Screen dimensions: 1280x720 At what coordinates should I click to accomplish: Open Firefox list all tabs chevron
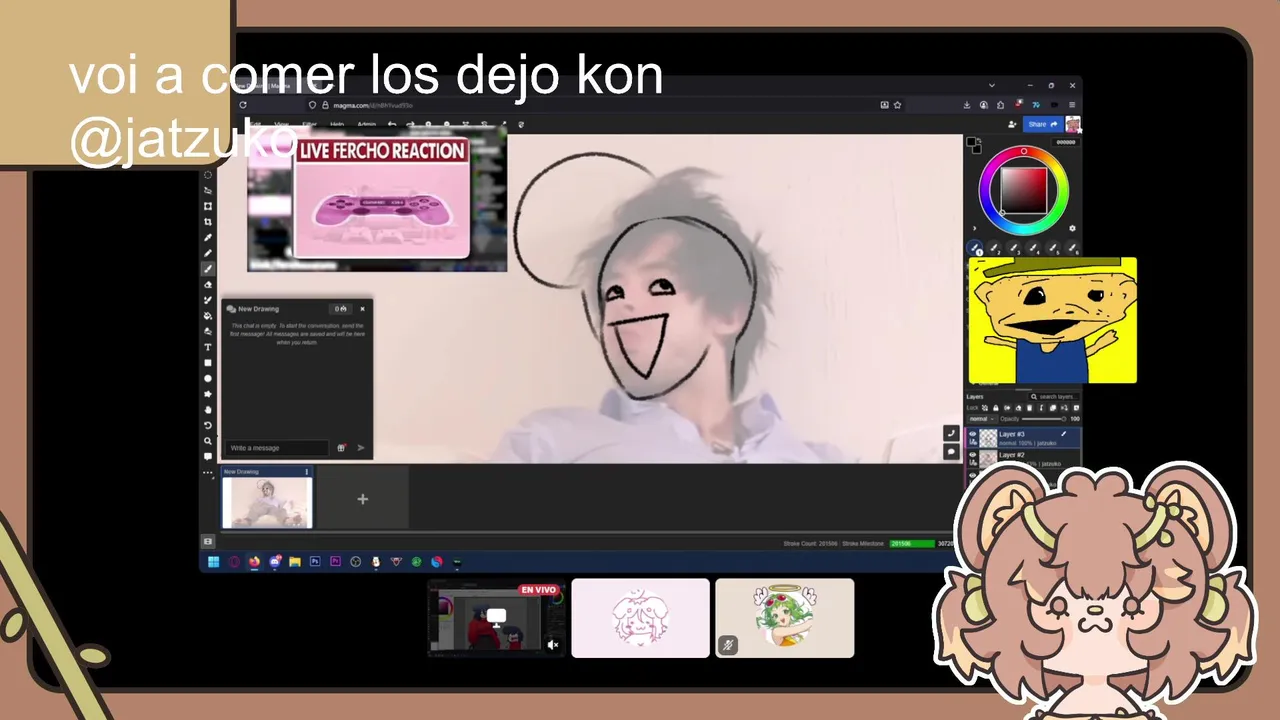992,85
